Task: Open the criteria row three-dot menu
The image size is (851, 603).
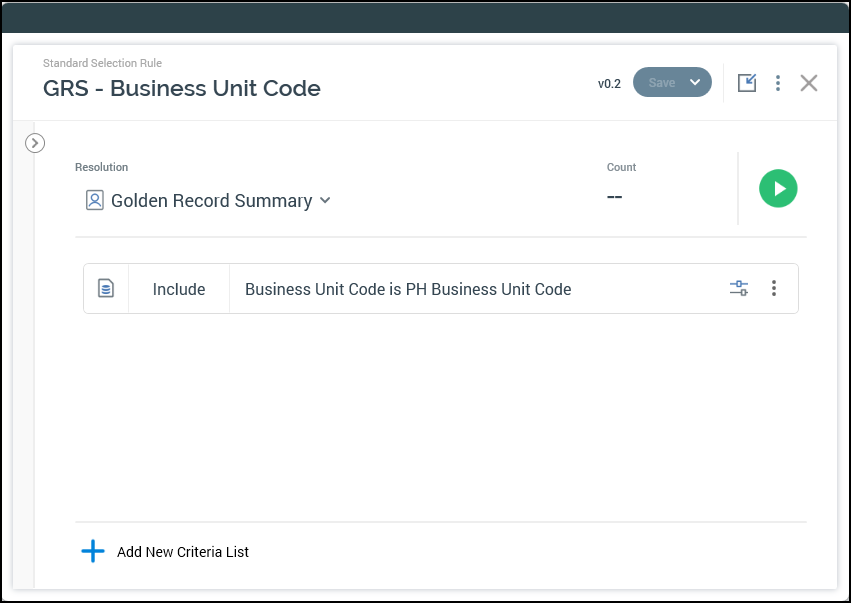Action: tap(773, 289)
